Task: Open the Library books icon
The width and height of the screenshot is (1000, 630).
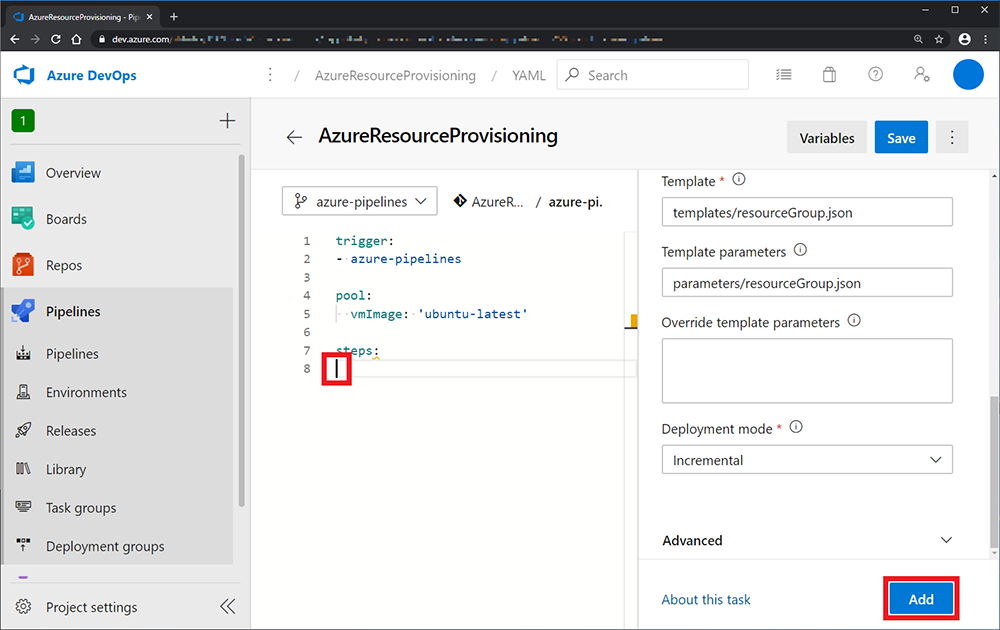Action: point(23,469)
